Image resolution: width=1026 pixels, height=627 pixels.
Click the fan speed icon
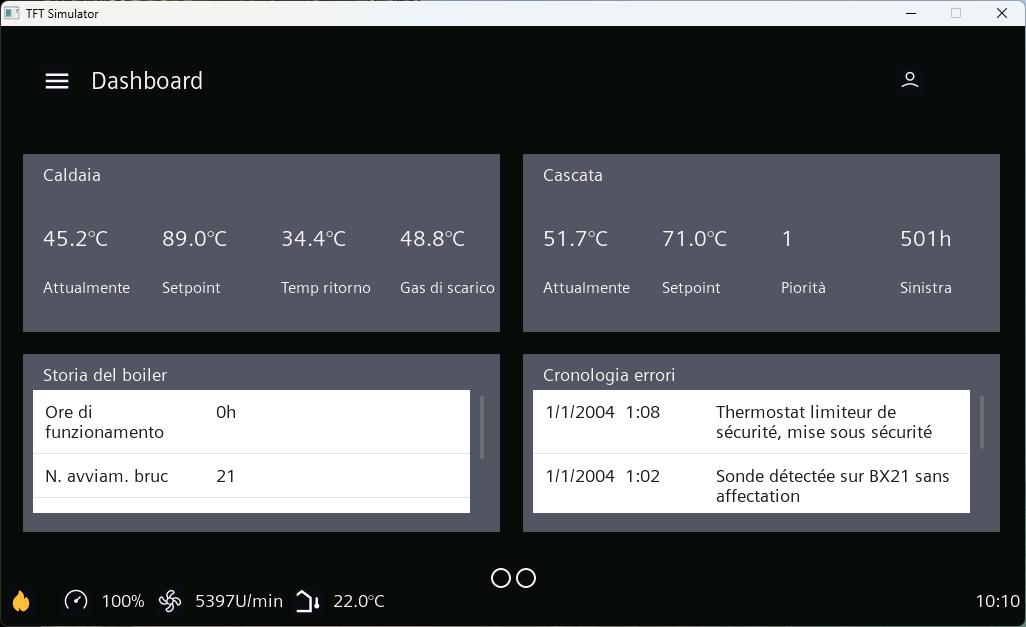pos(170,601)
